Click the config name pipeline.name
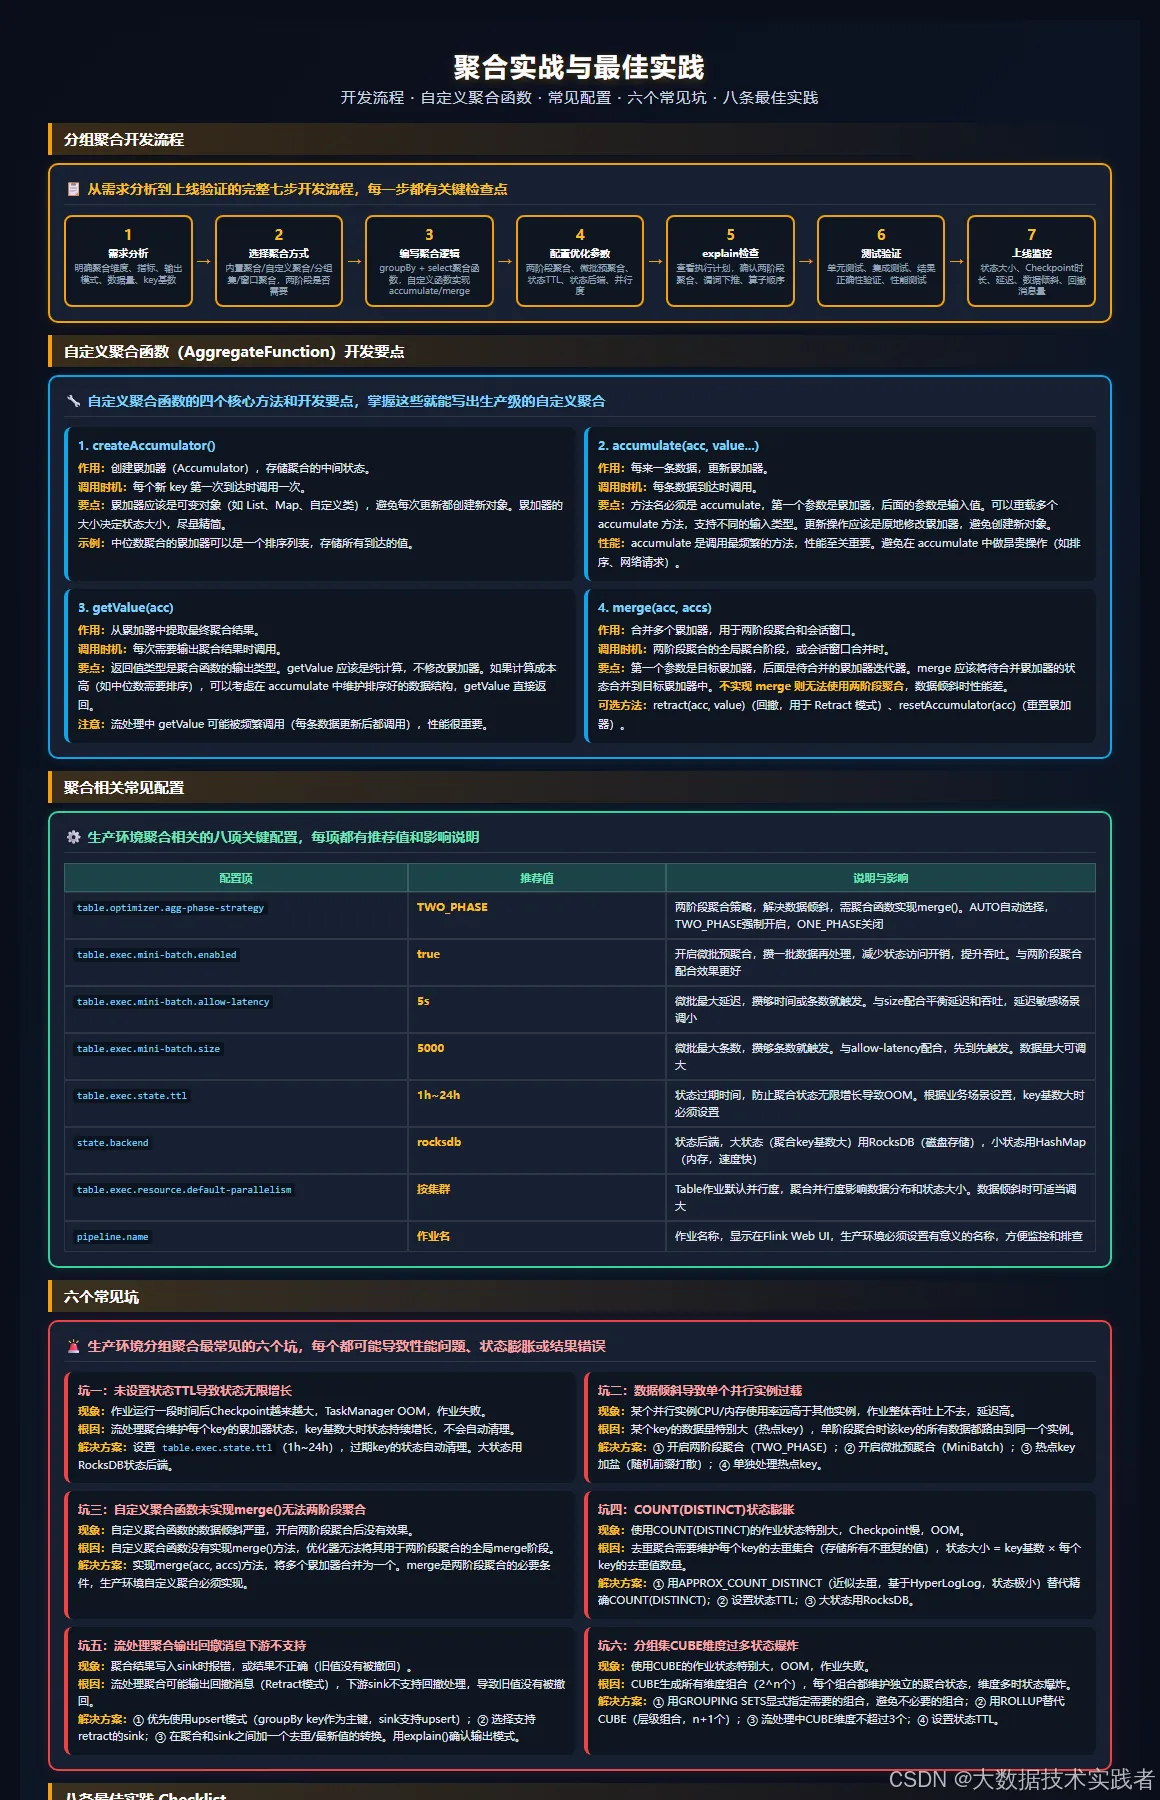This screenshot has width=1160, height=1800. click(x=112, y=1237)
